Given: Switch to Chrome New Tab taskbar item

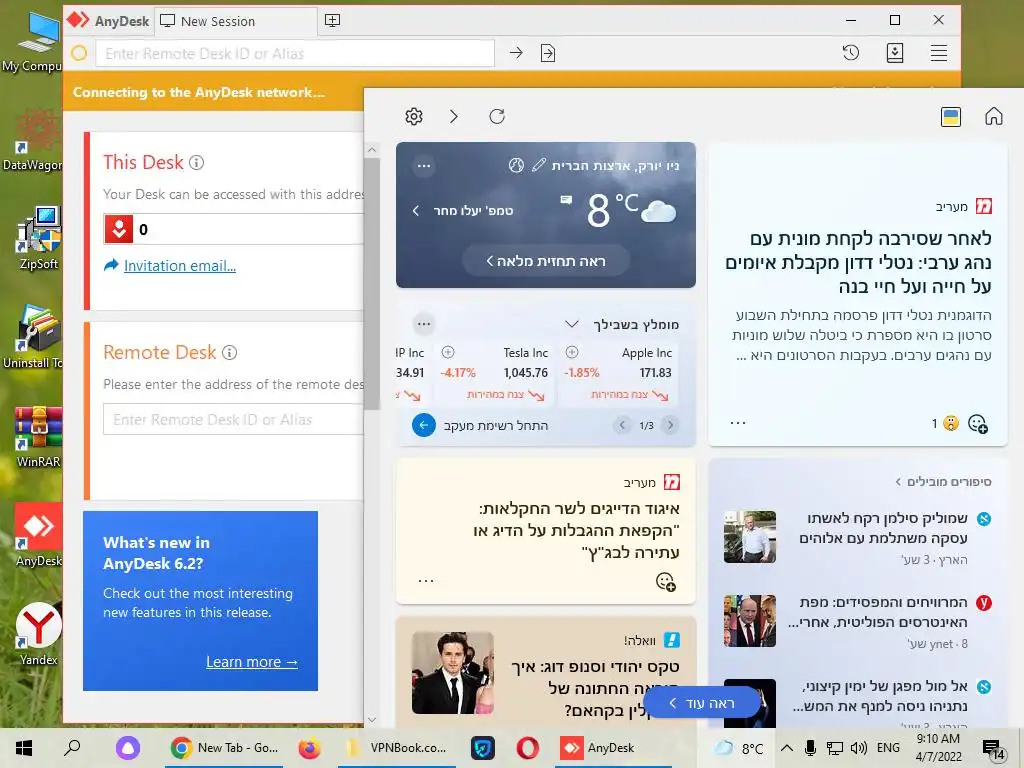Looking at the screenshot, I should pos(224,748).
